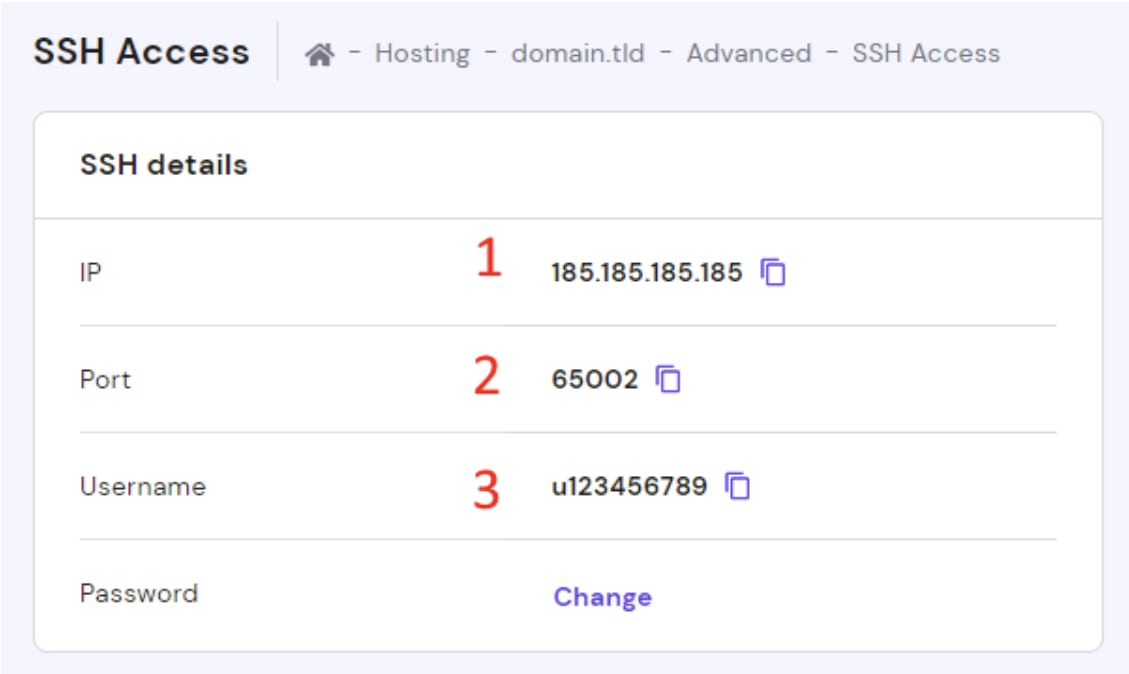Click the IP row label
The height and width of the screenshot is (674, 1129).
coord(90,272)
